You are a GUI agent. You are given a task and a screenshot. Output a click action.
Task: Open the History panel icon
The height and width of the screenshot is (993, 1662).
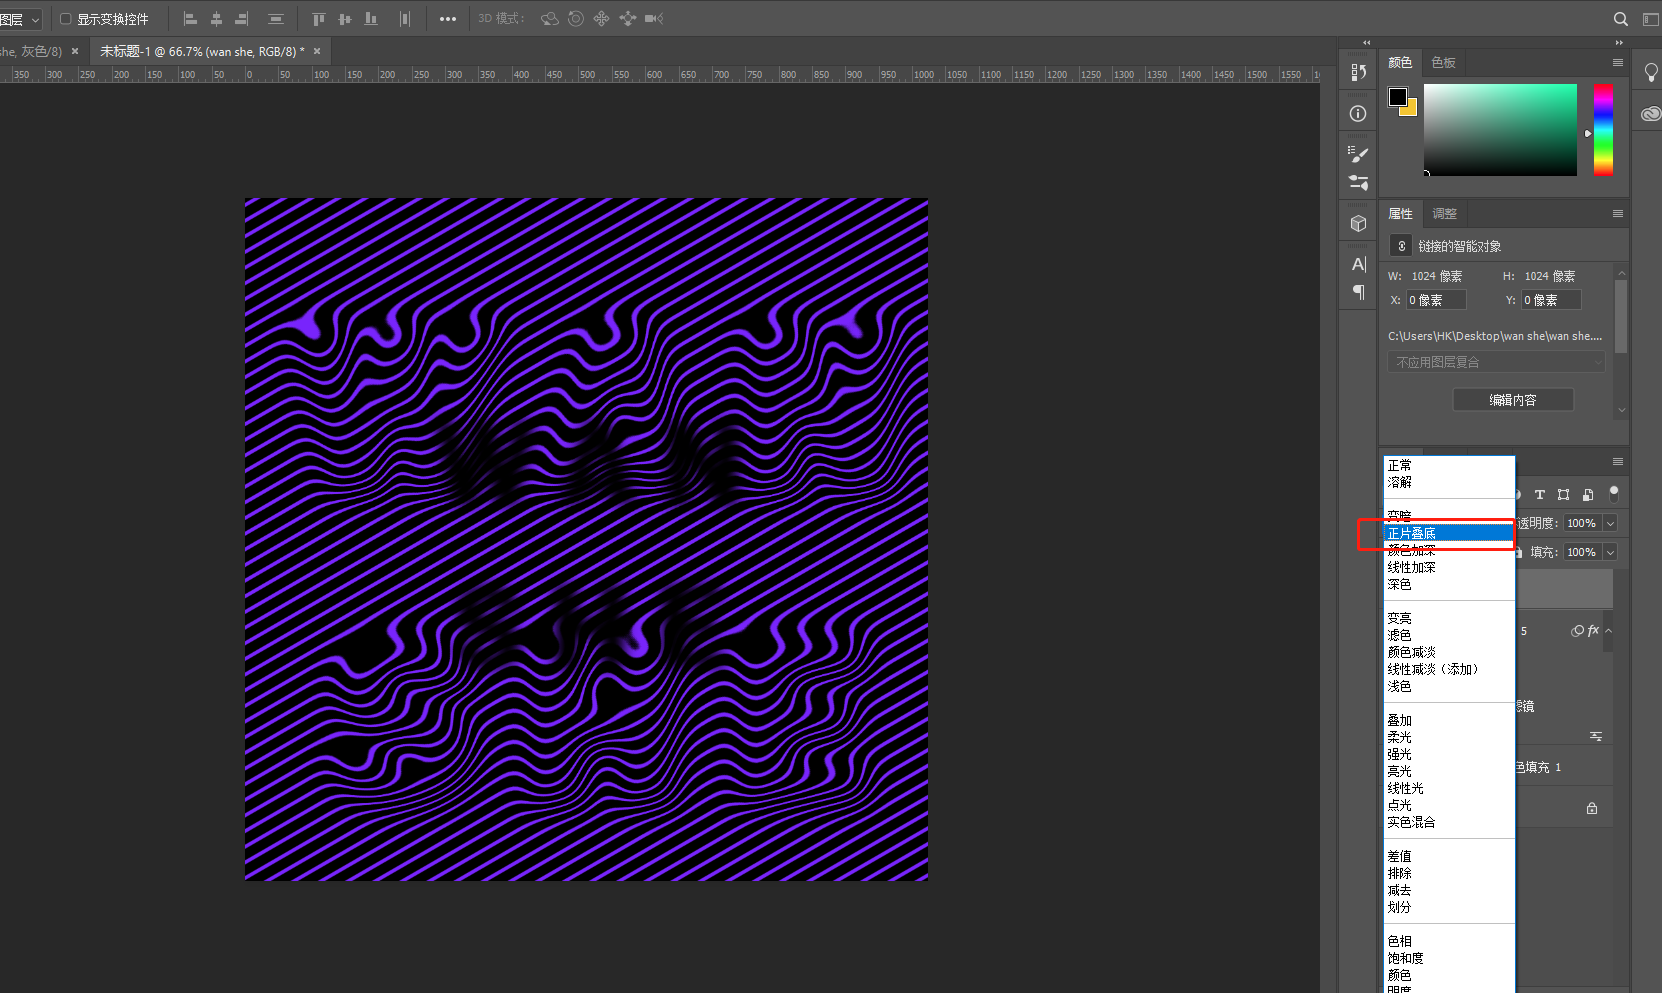click(x=1358, y=72)
